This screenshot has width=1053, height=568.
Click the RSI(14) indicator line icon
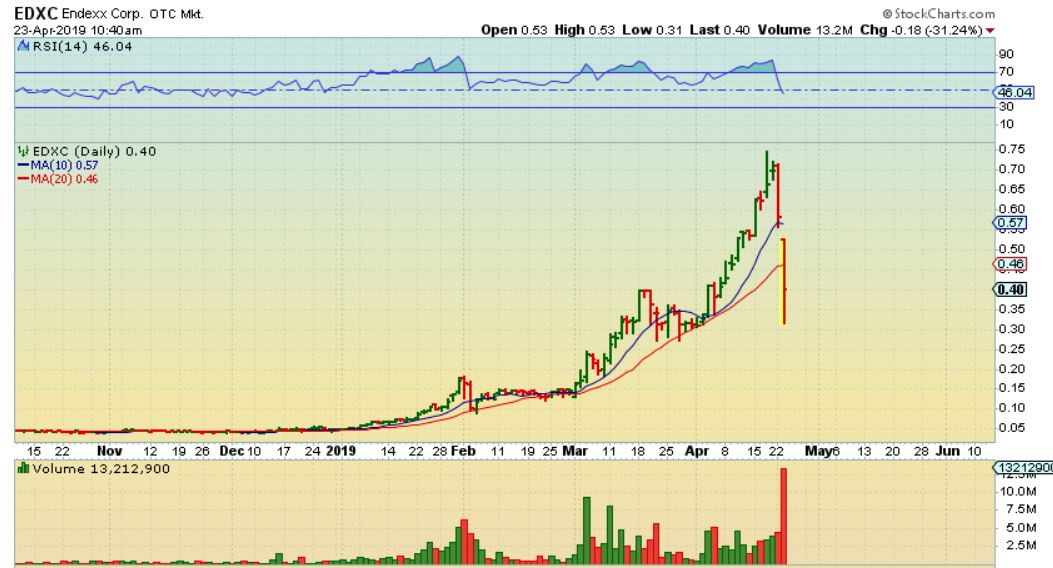coord(24,46)
